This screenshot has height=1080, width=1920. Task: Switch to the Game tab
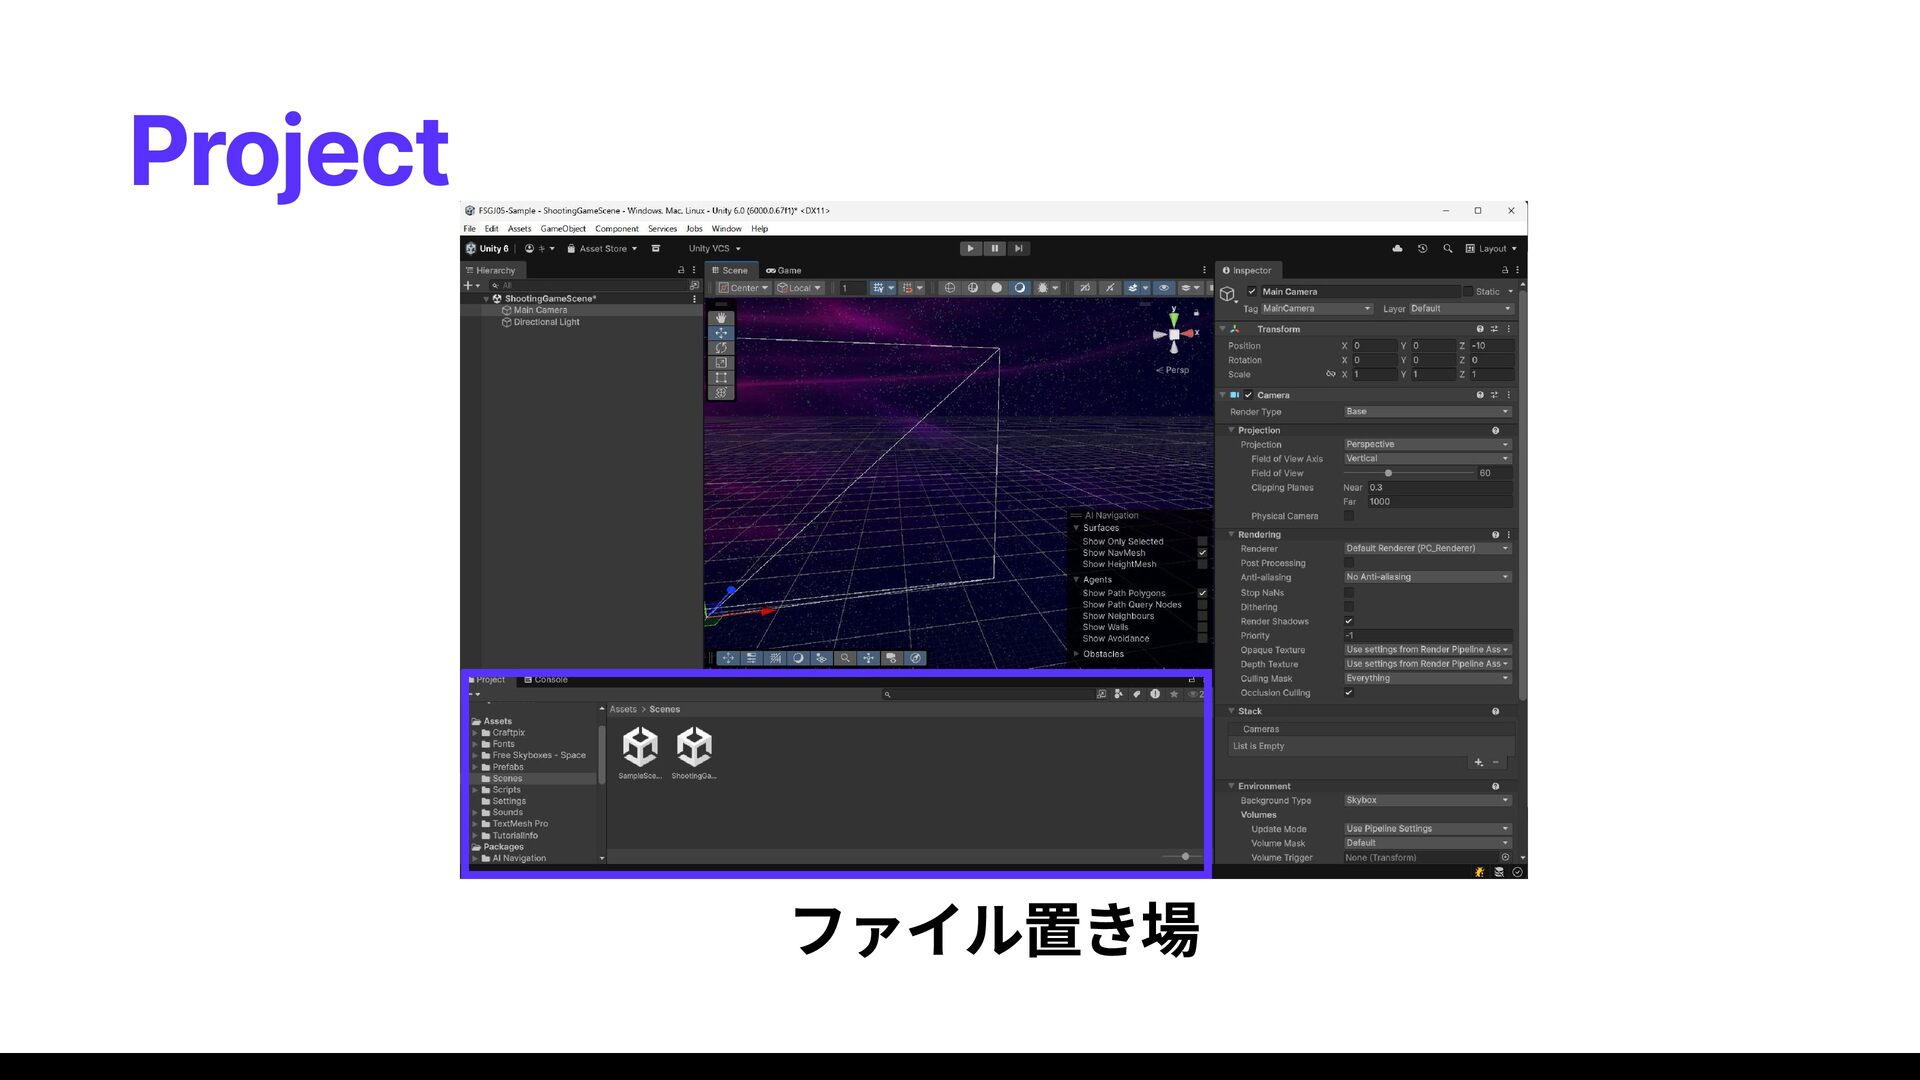click(784, 270)
